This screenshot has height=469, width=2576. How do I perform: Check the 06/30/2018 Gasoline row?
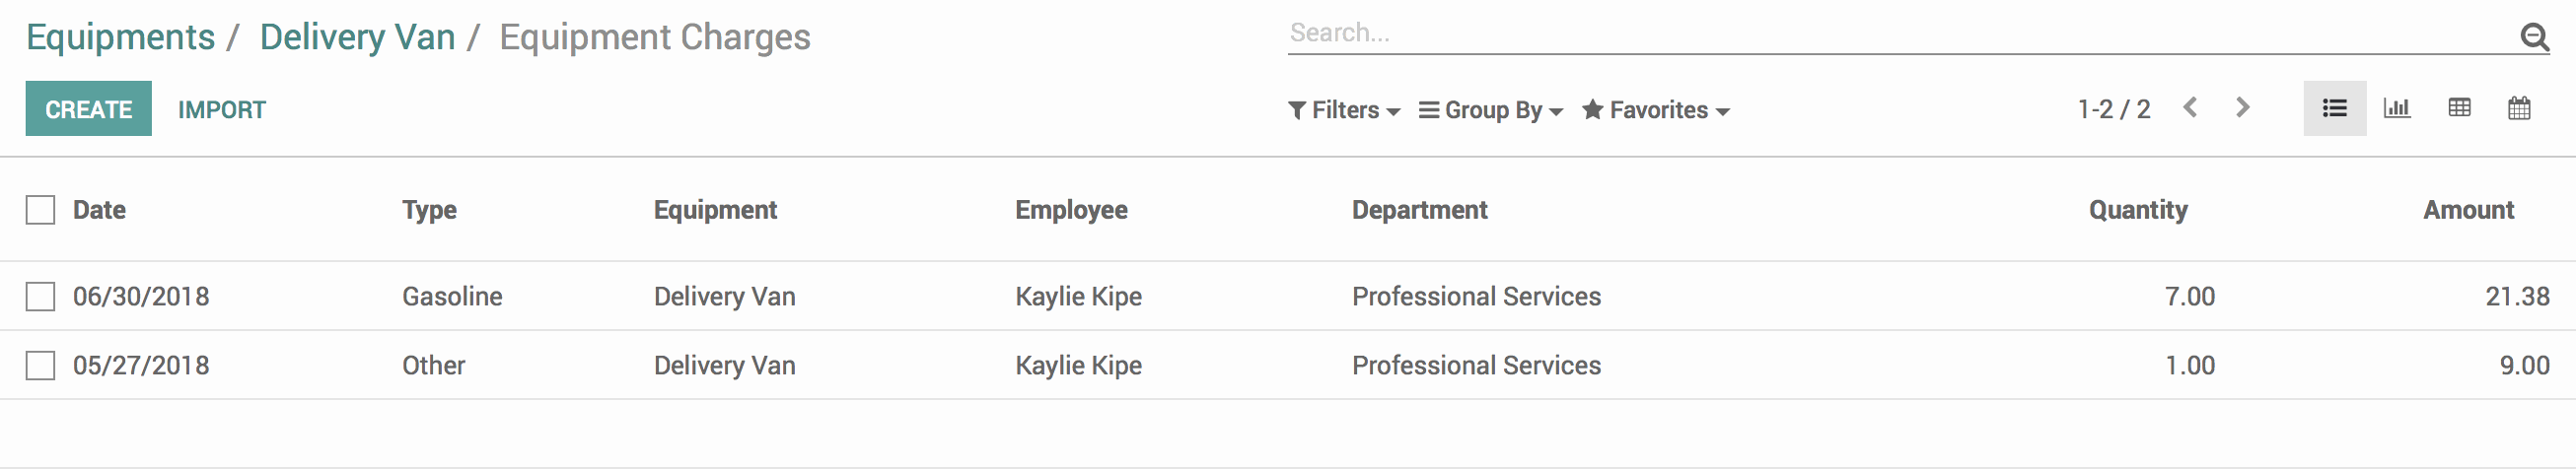40,296
